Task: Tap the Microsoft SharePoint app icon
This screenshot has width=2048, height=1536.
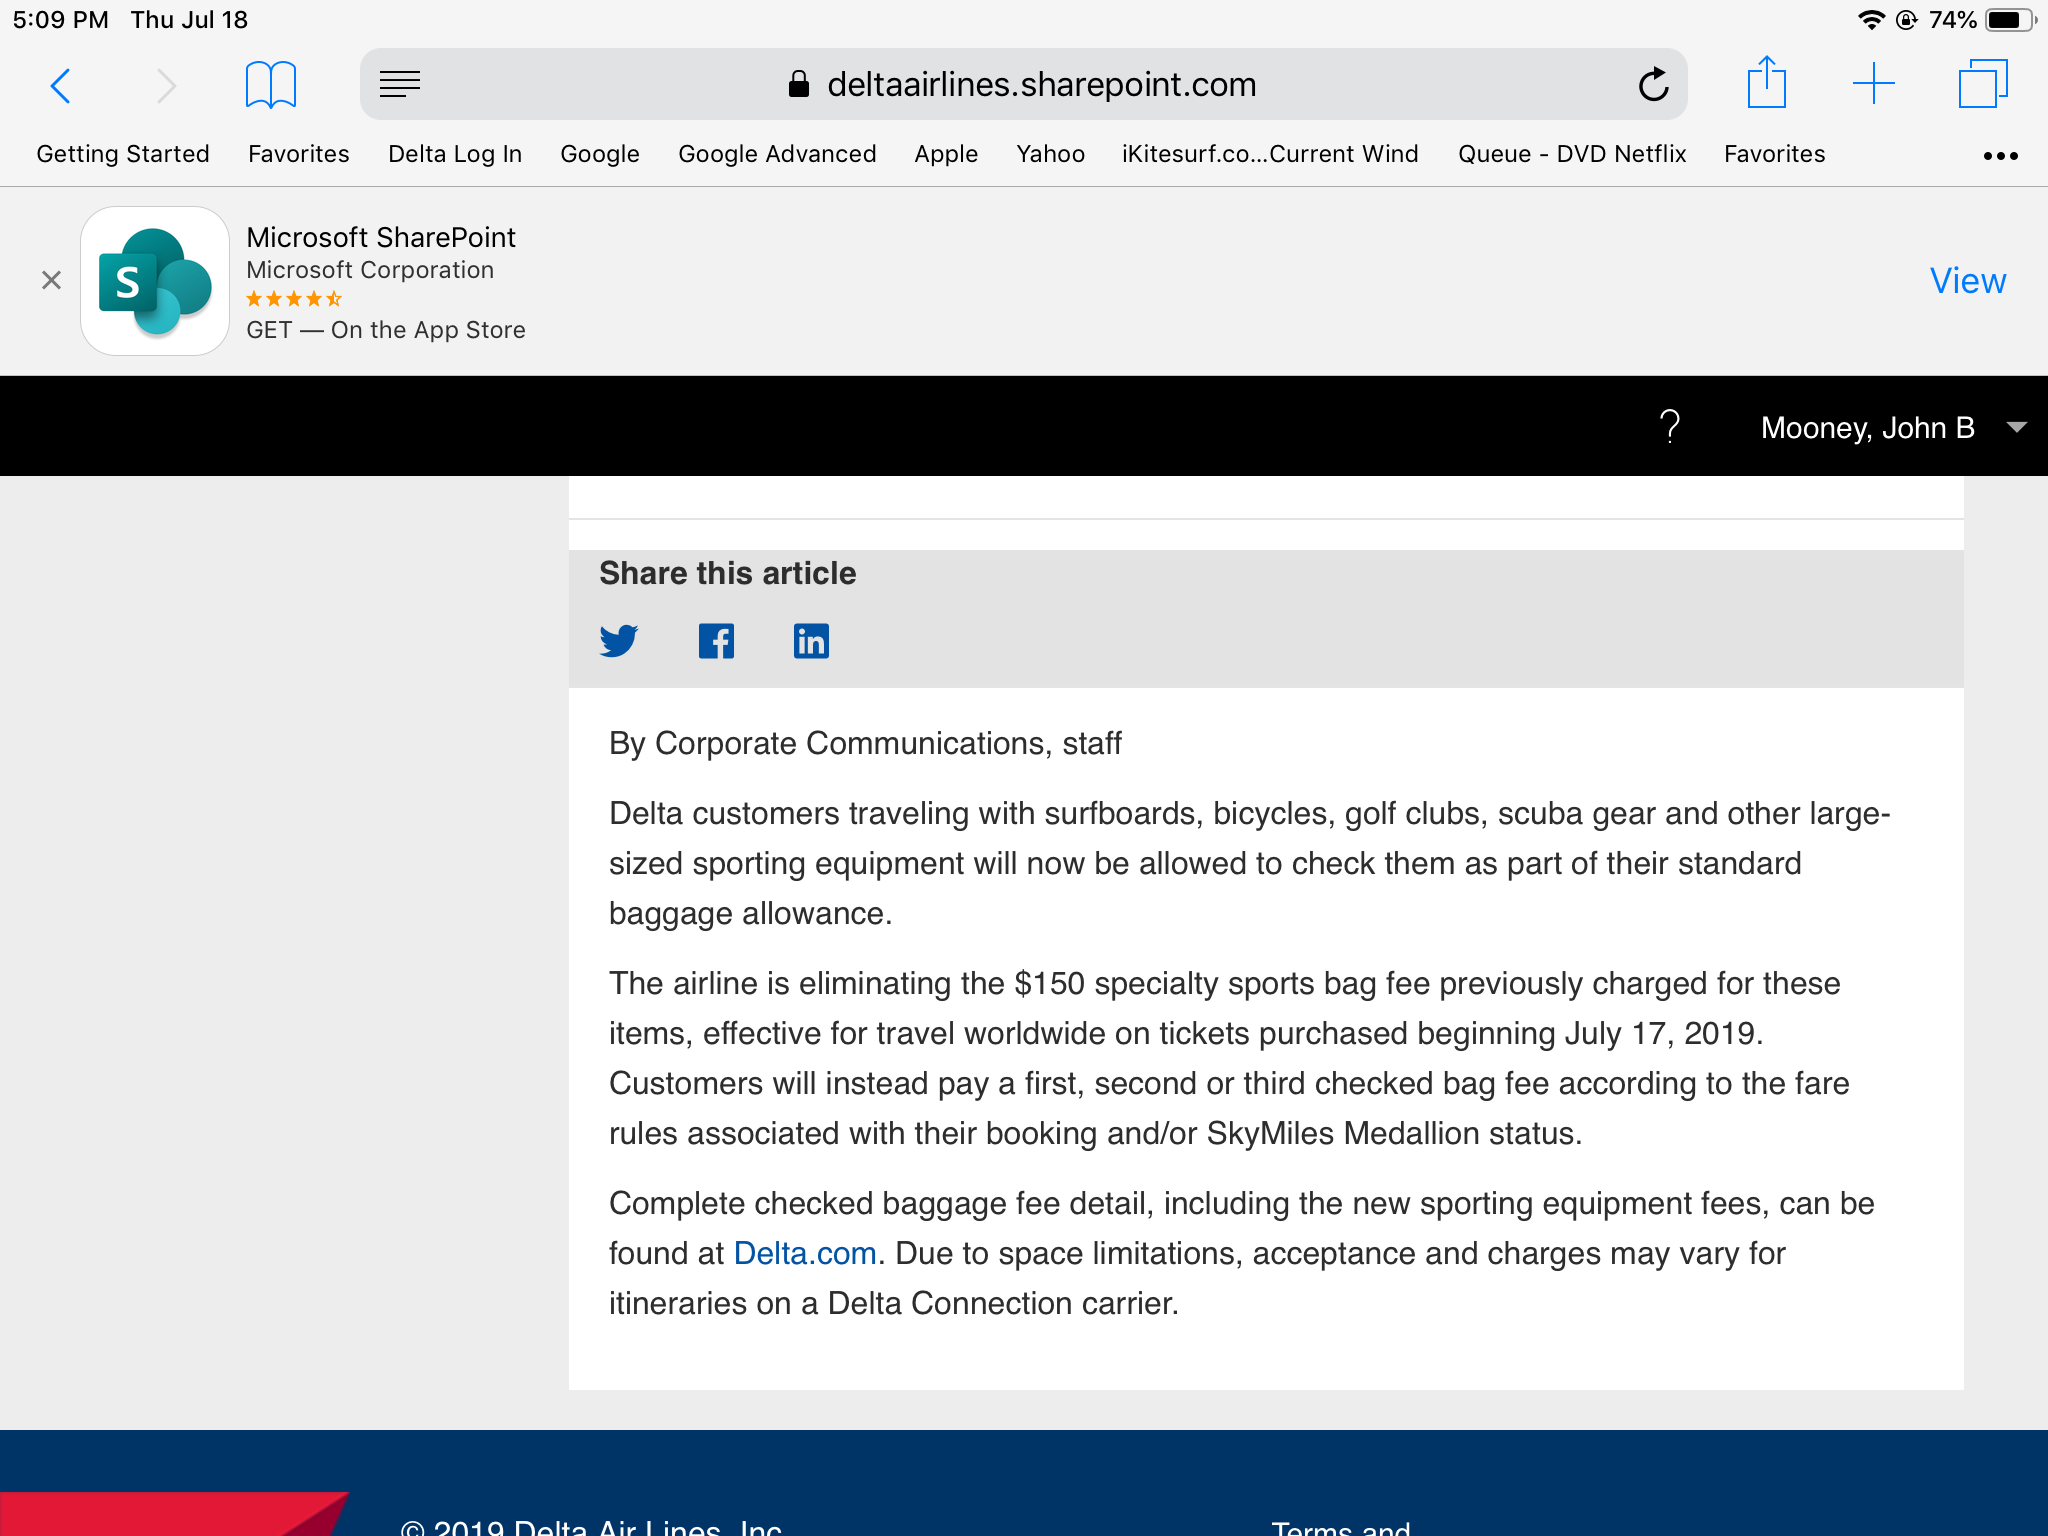Action: pyautogui.click(x=155, y=281)
